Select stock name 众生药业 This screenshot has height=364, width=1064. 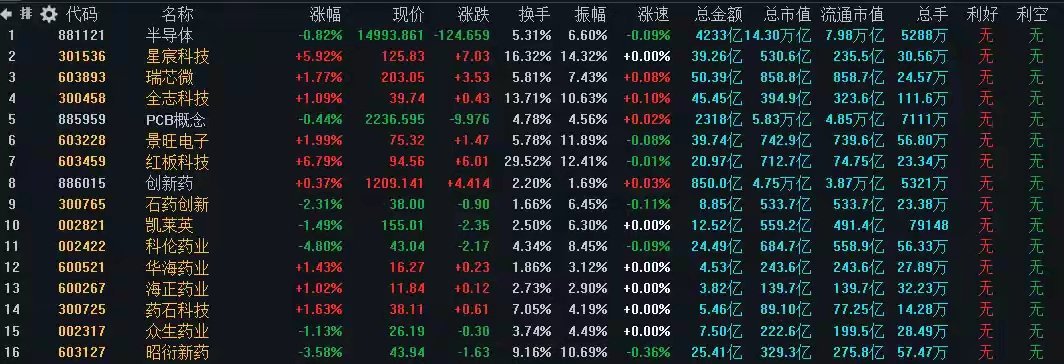[x=177, y=331]
